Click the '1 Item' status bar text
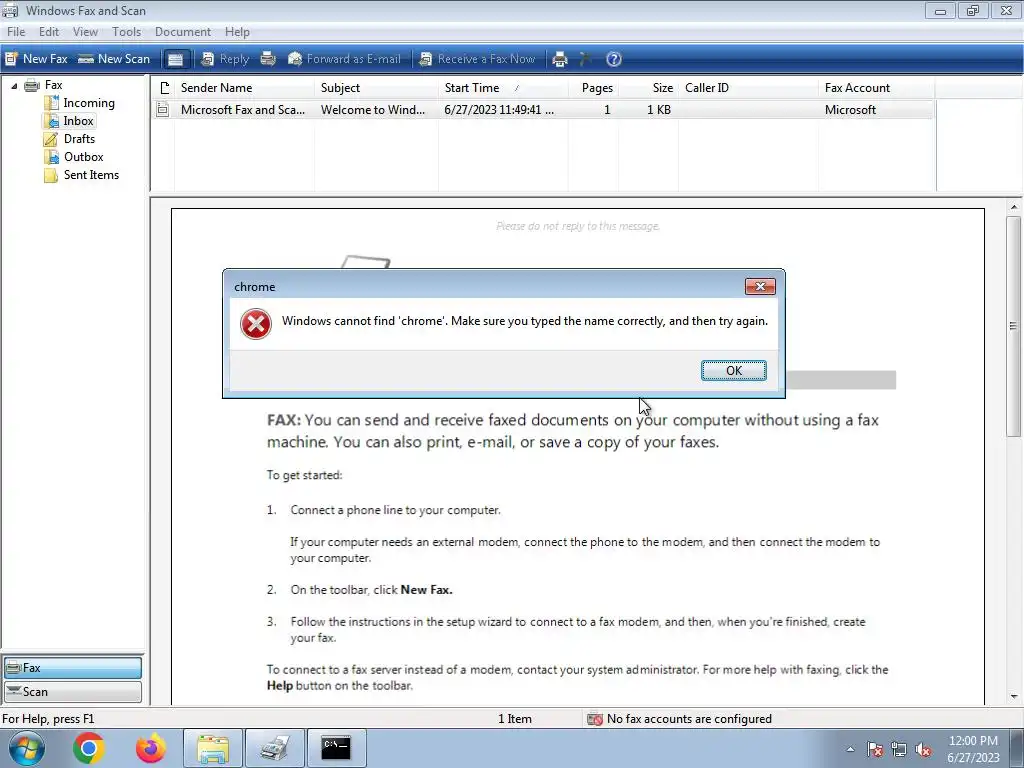 click(x=515, y=719)
